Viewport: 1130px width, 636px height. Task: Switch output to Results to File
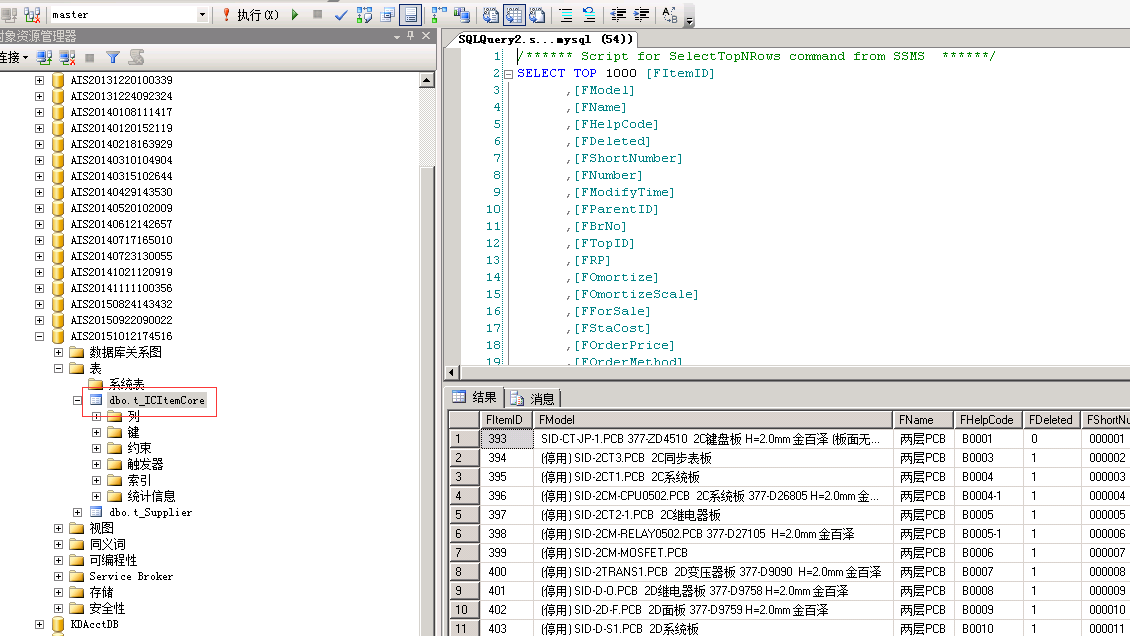[x=537, y=14]
